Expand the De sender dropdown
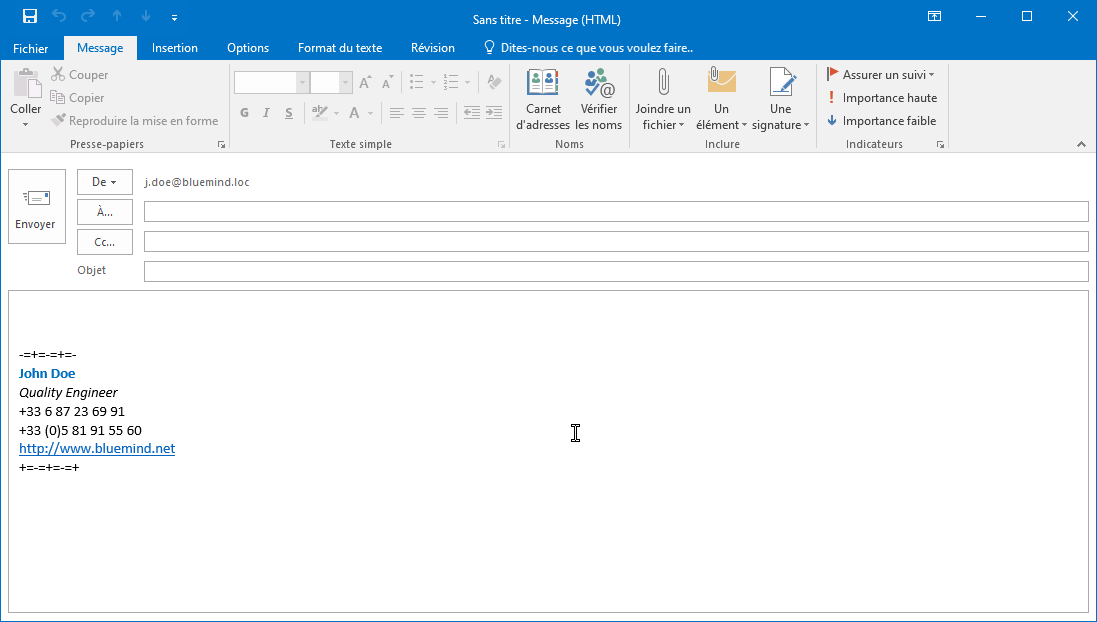 [x=105, y=182]
